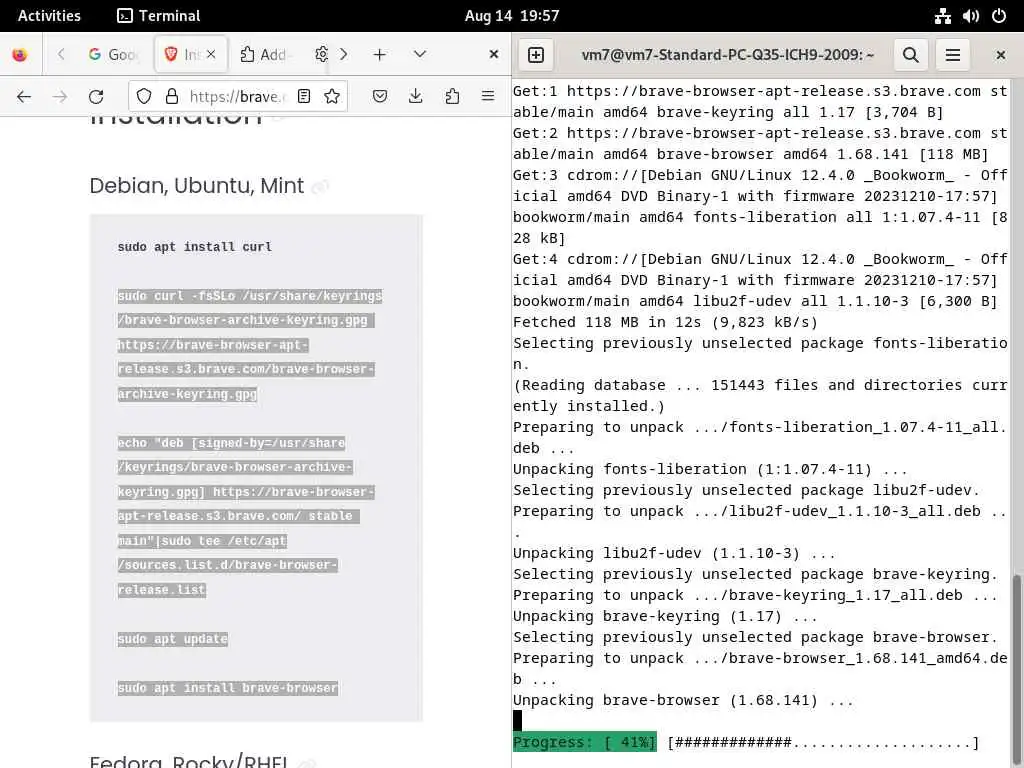Open the terminal hamburger menu
Screen dimensions: 1024x768
point(953,55)
